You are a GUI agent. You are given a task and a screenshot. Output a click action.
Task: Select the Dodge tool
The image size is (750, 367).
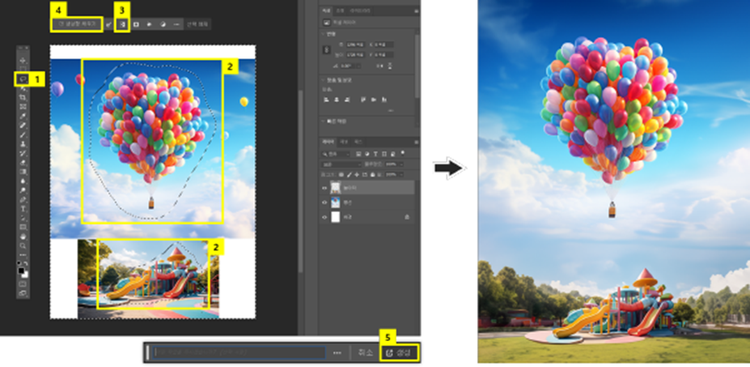point(23,190)
